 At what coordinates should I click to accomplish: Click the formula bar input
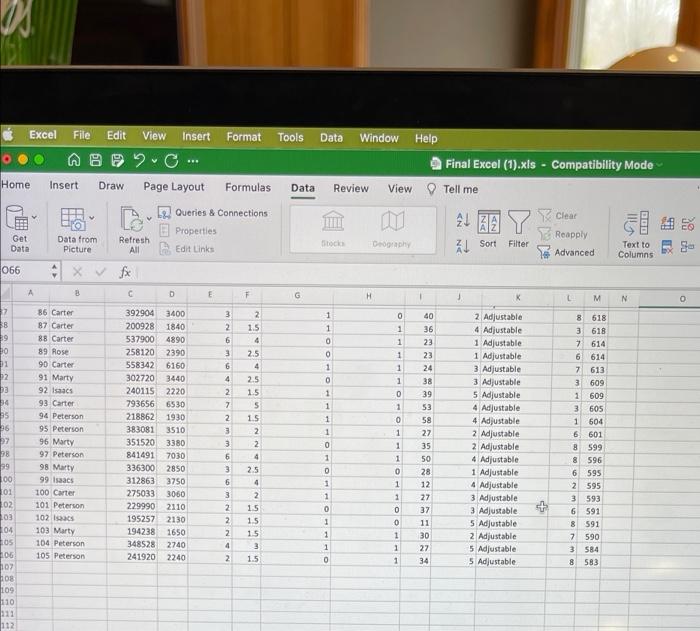pyautogui.click(x=417, y=273)
